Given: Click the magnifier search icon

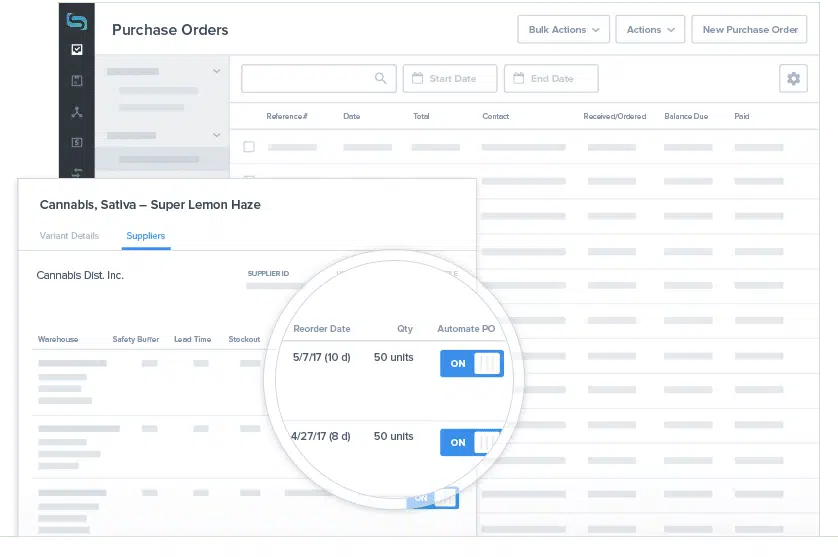Looking at the screenshot, I should point(380,79).
